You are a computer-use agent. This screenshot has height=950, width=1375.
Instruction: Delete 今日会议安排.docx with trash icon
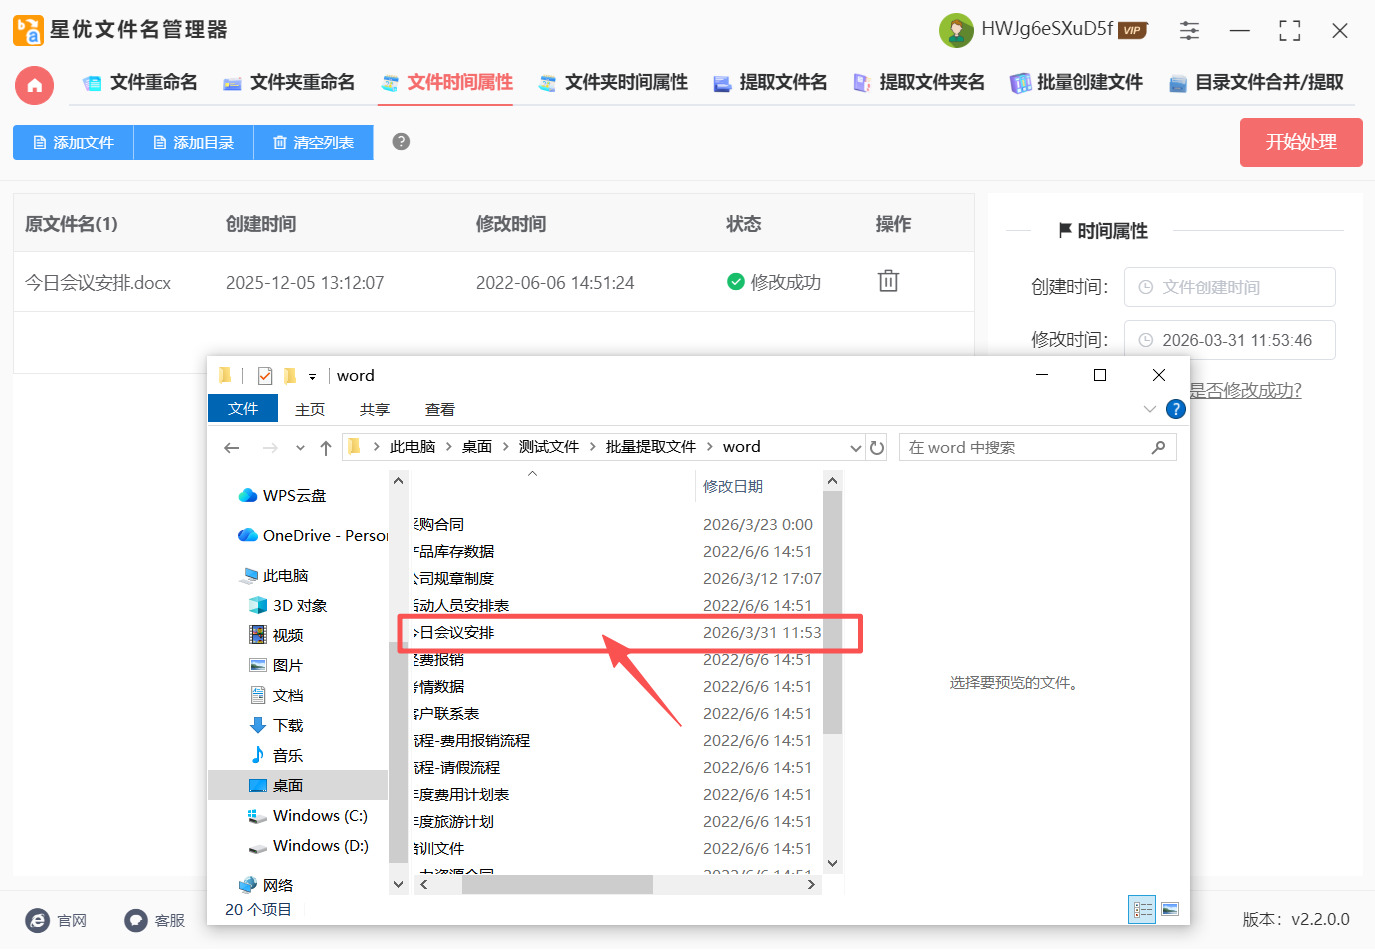point(888,281)
